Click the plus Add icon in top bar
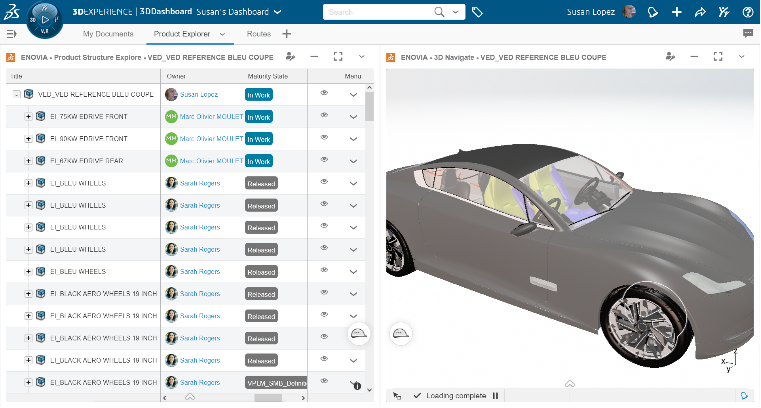This screenshot has height=408, width=761. point(677,13)
